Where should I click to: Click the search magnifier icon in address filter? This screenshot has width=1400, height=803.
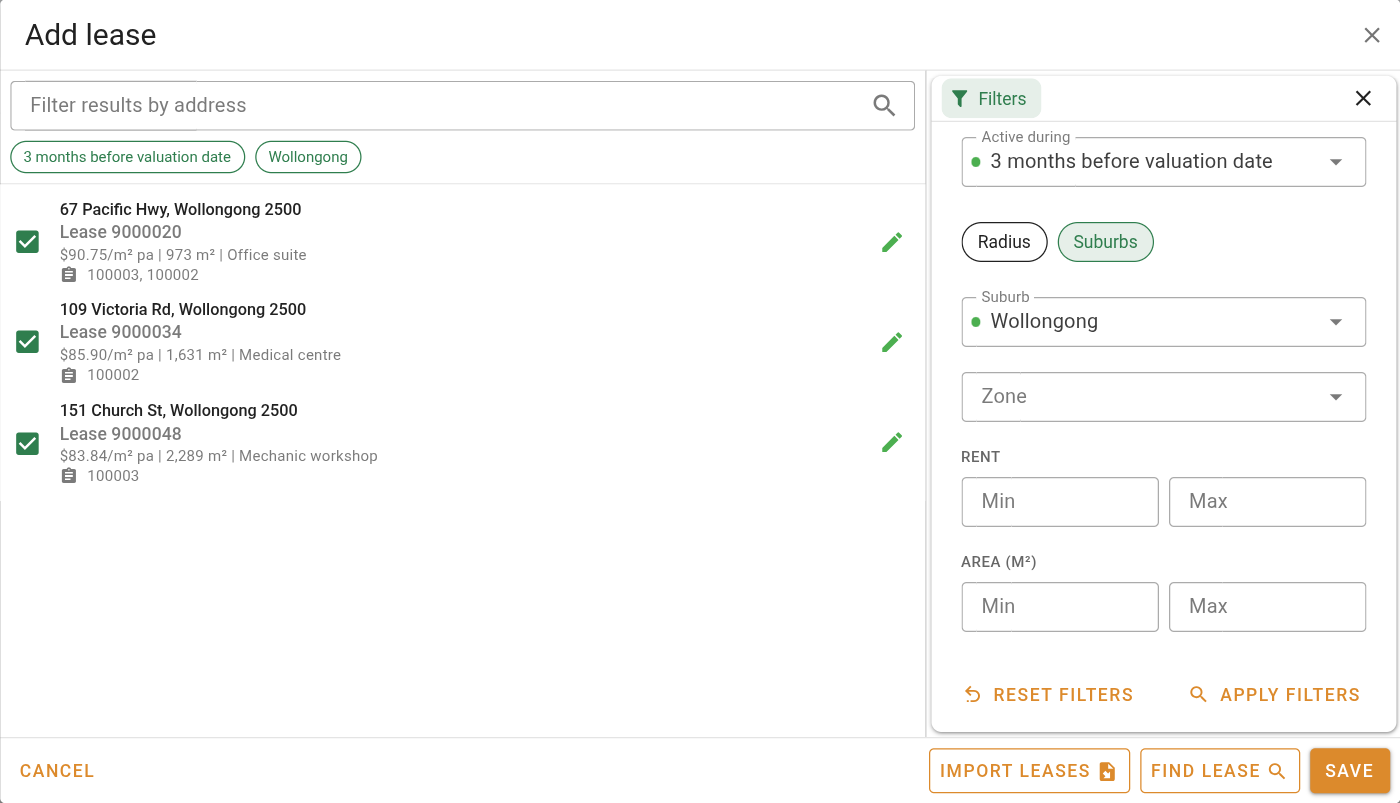(884, 105)
